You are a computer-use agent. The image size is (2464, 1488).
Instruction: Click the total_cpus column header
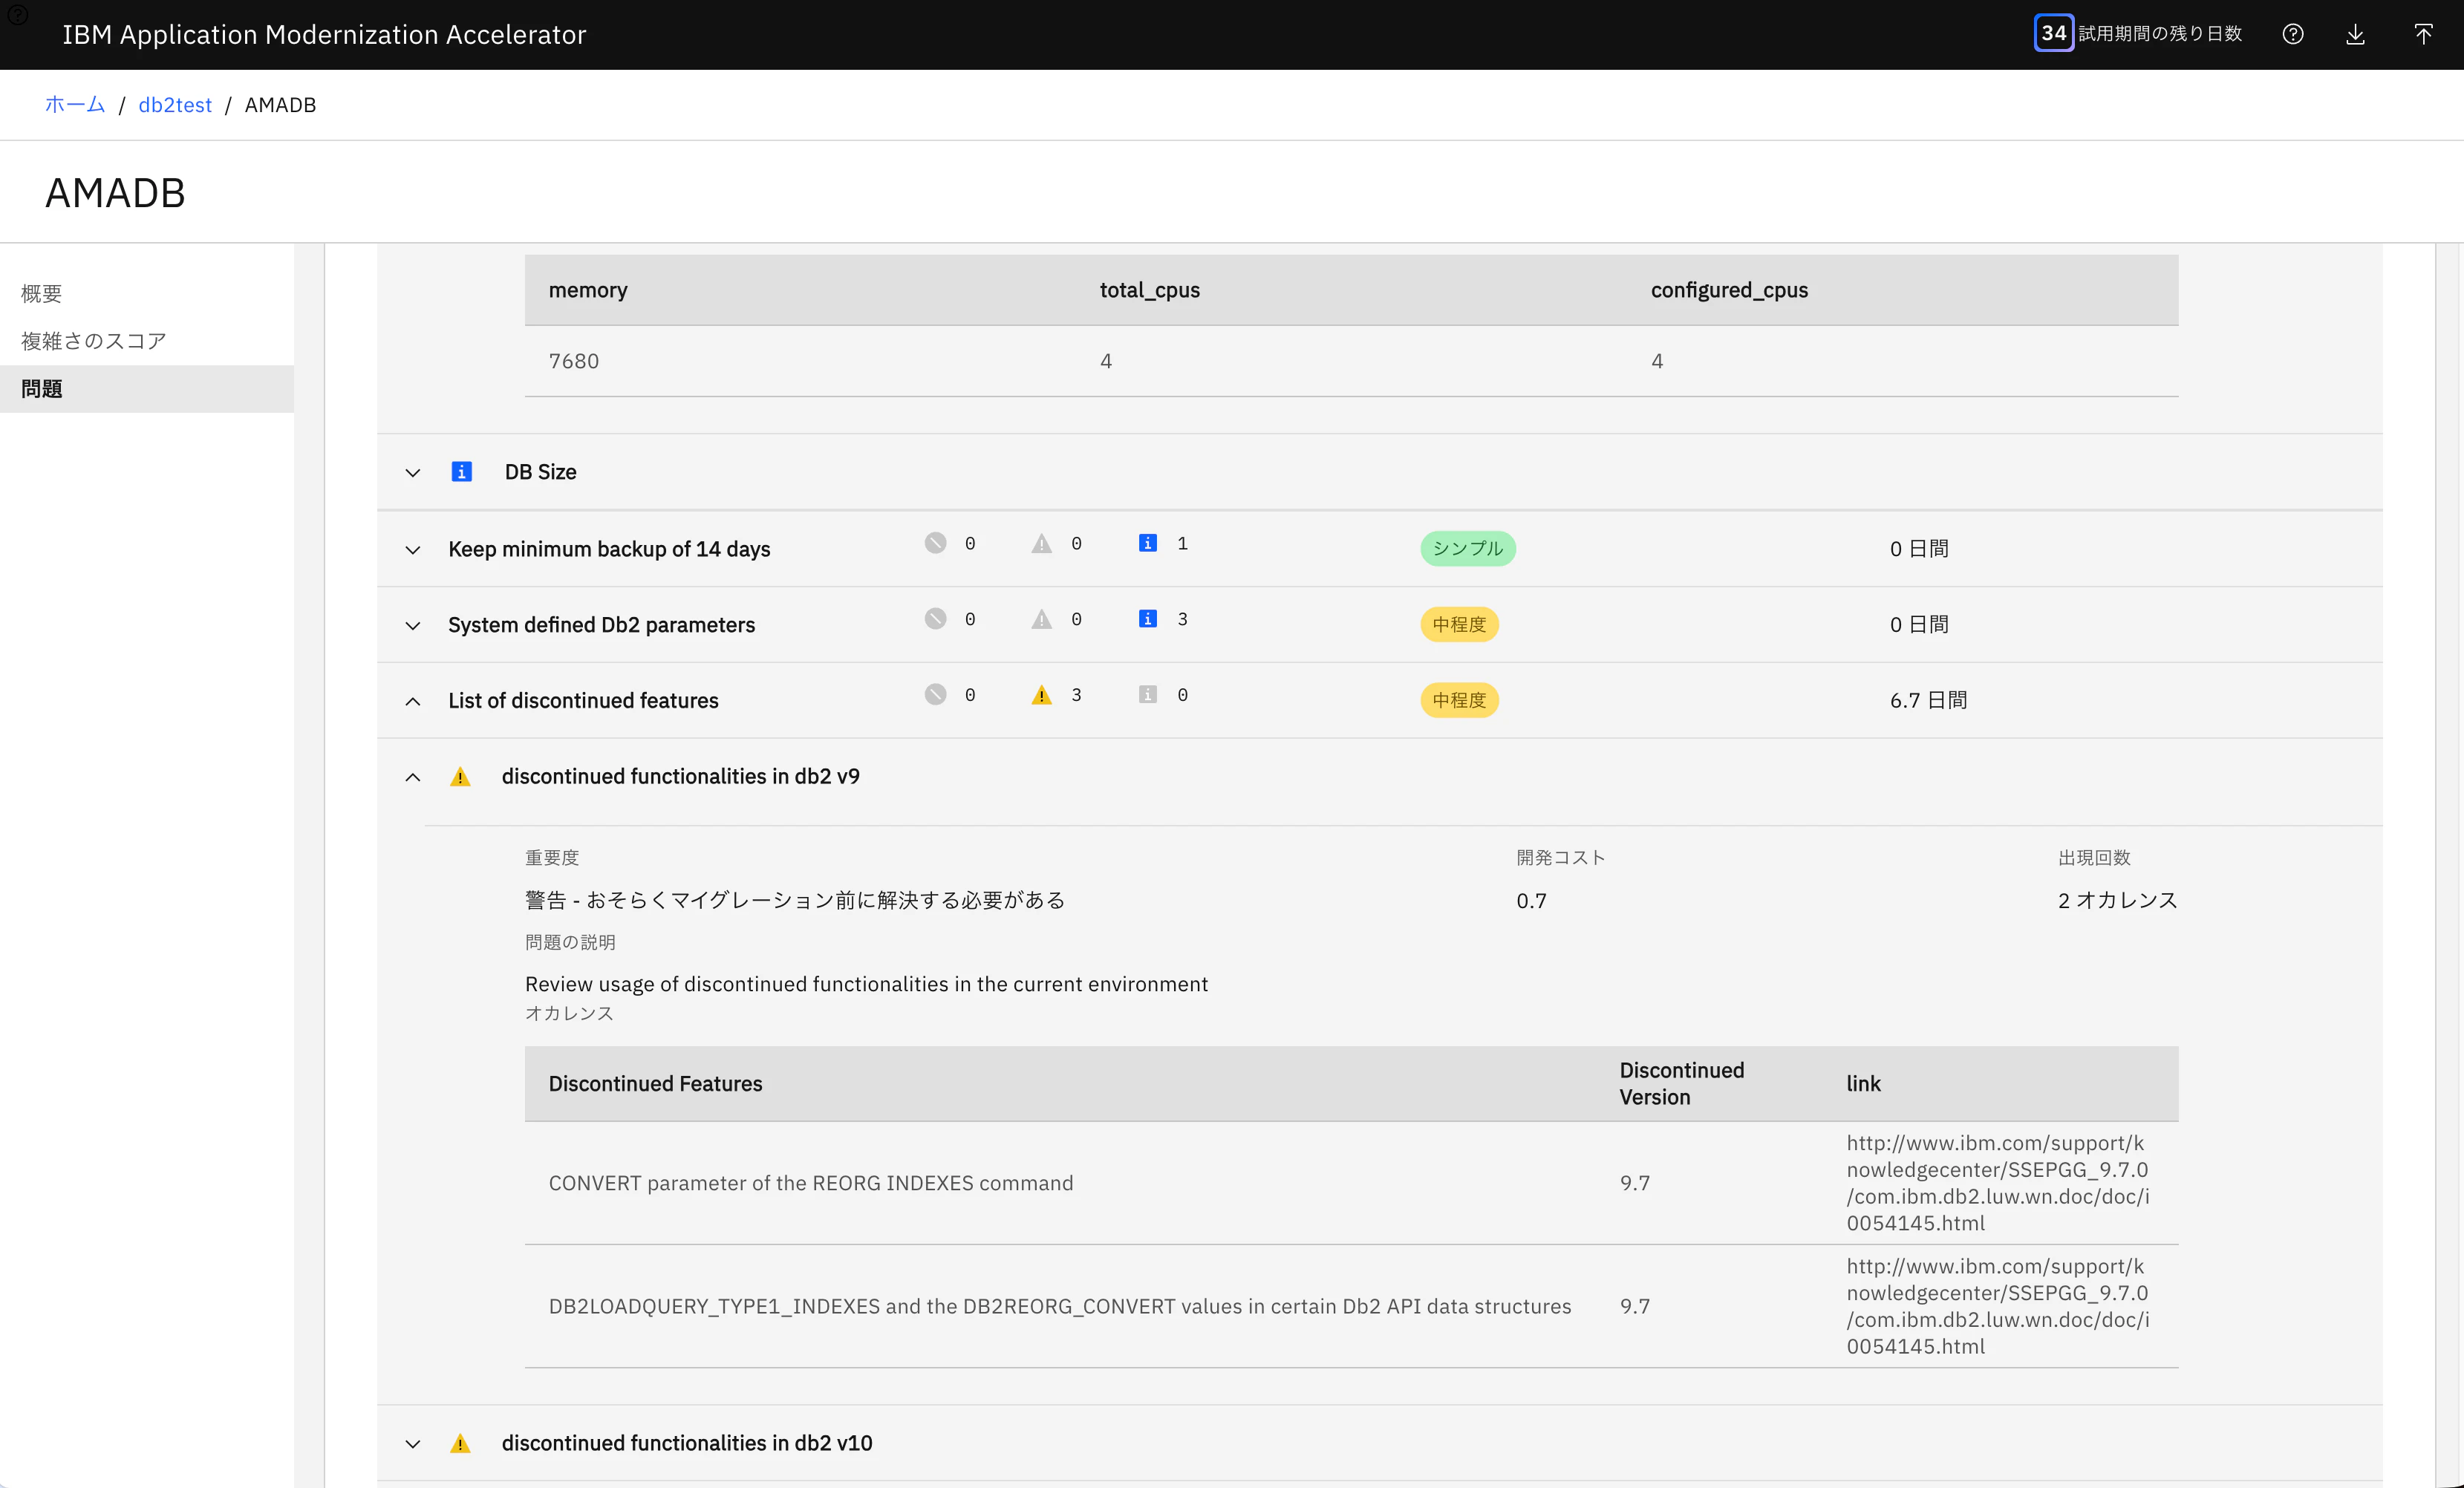[1150, 289]
